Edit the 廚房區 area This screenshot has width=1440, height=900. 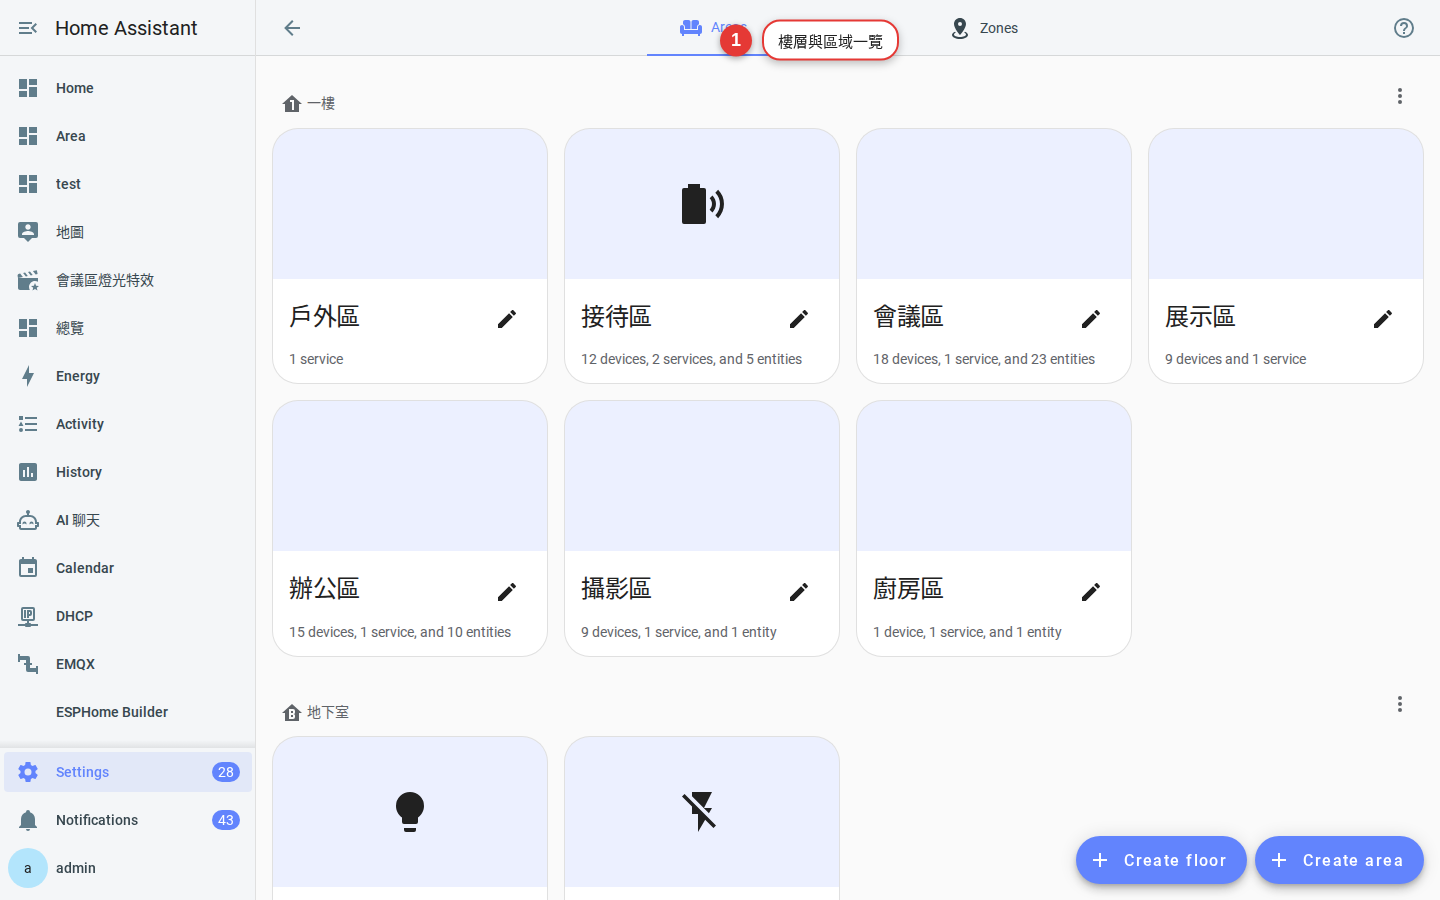[1091, 592]
